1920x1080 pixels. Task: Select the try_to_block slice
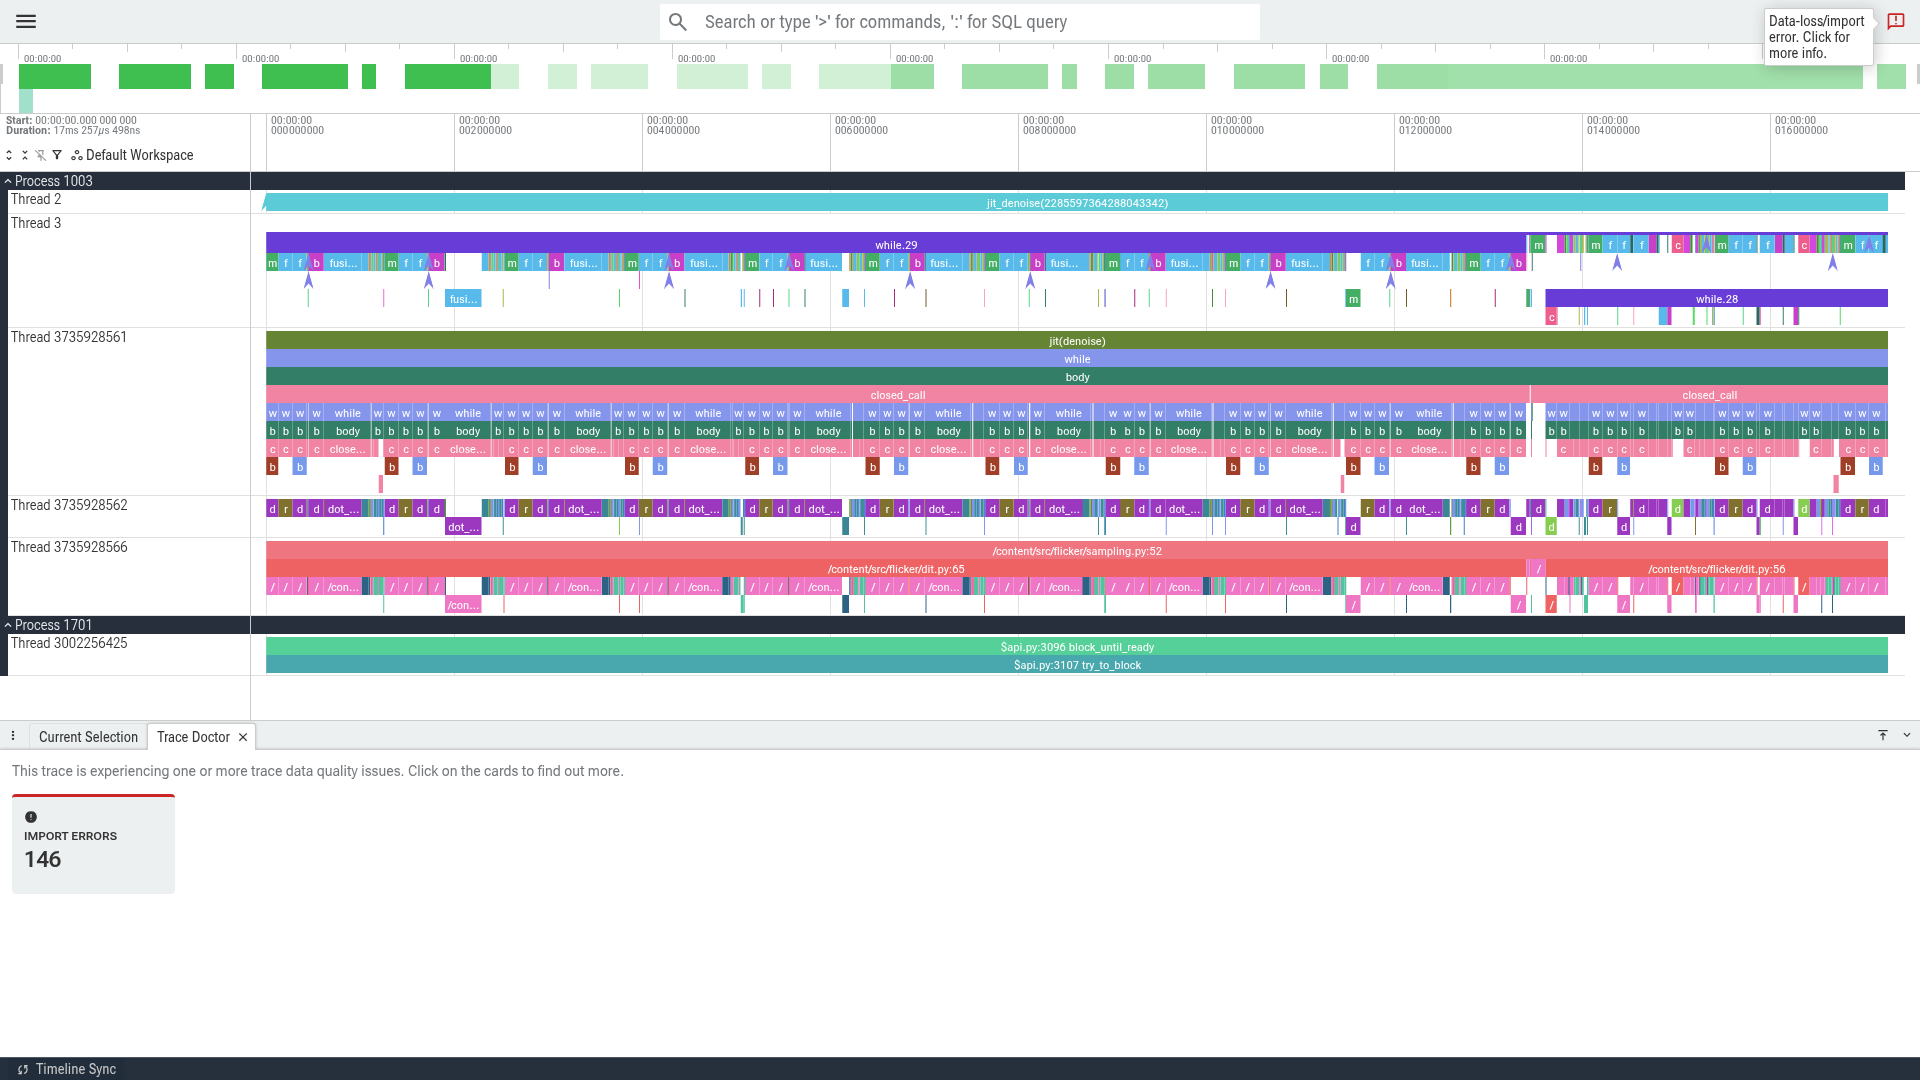pyautogui.click(x=1076, y=665)
